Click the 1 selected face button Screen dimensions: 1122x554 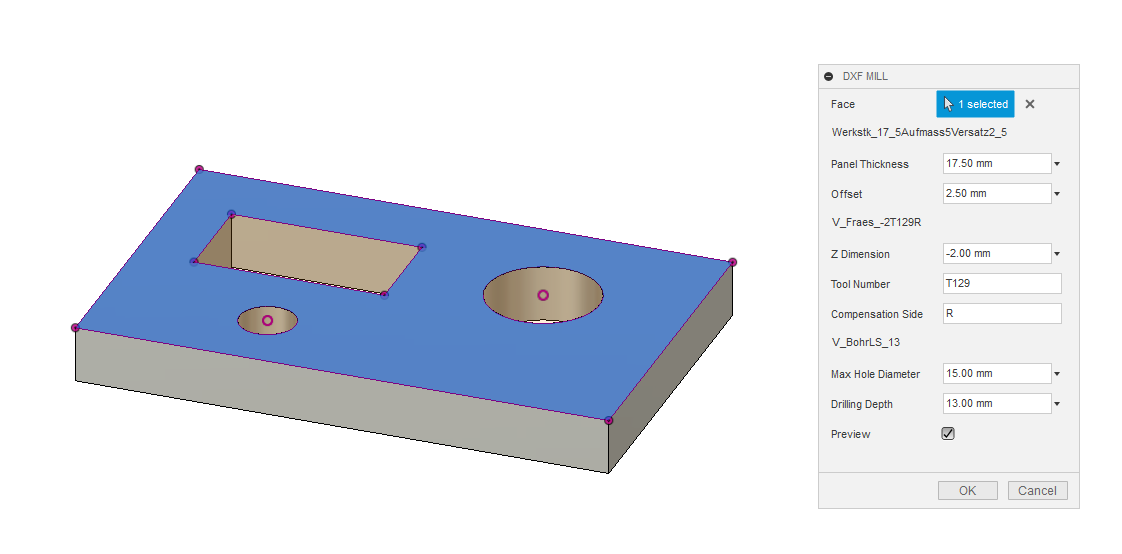coord(975,104)
